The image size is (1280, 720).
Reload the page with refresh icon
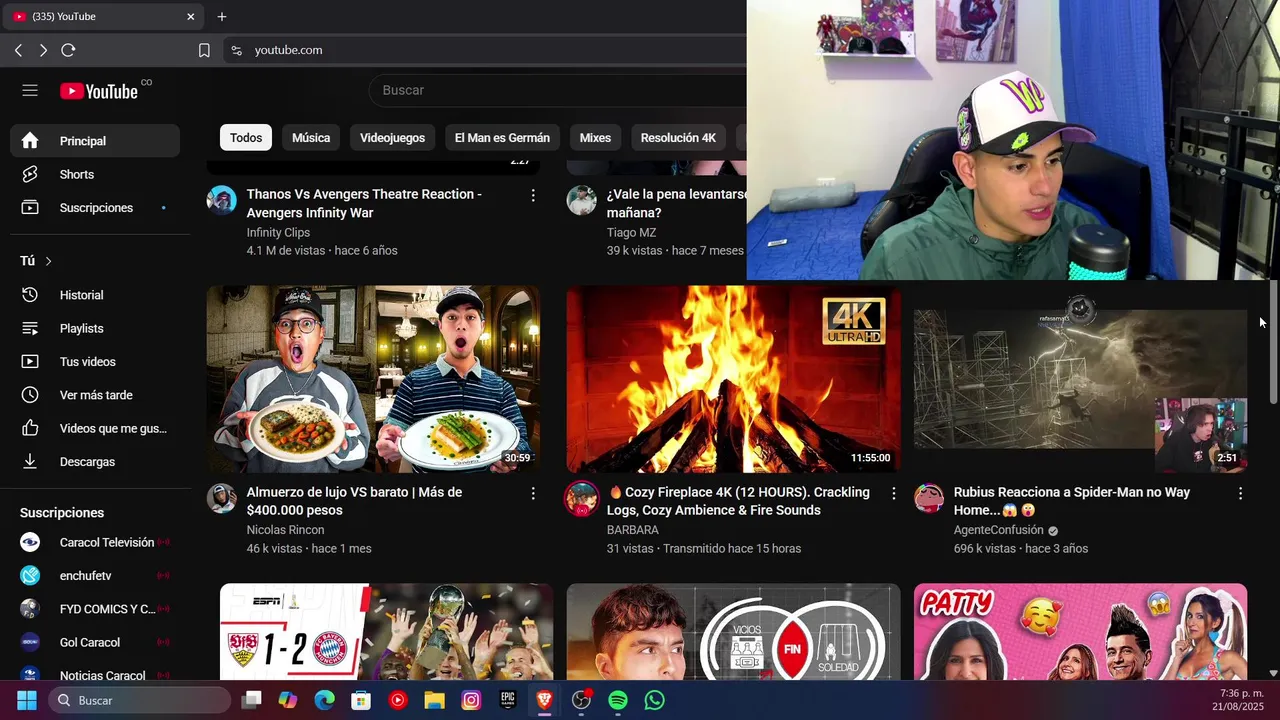click(x=68, y=50)
